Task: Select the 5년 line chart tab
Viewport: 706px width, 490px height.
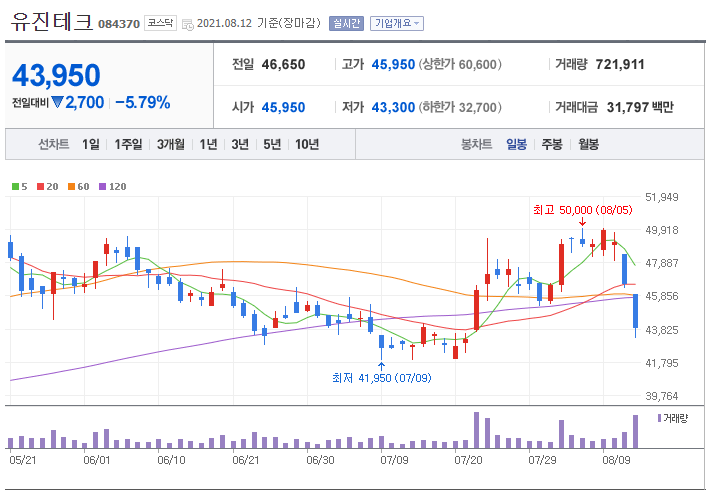Action: [272, 145]
